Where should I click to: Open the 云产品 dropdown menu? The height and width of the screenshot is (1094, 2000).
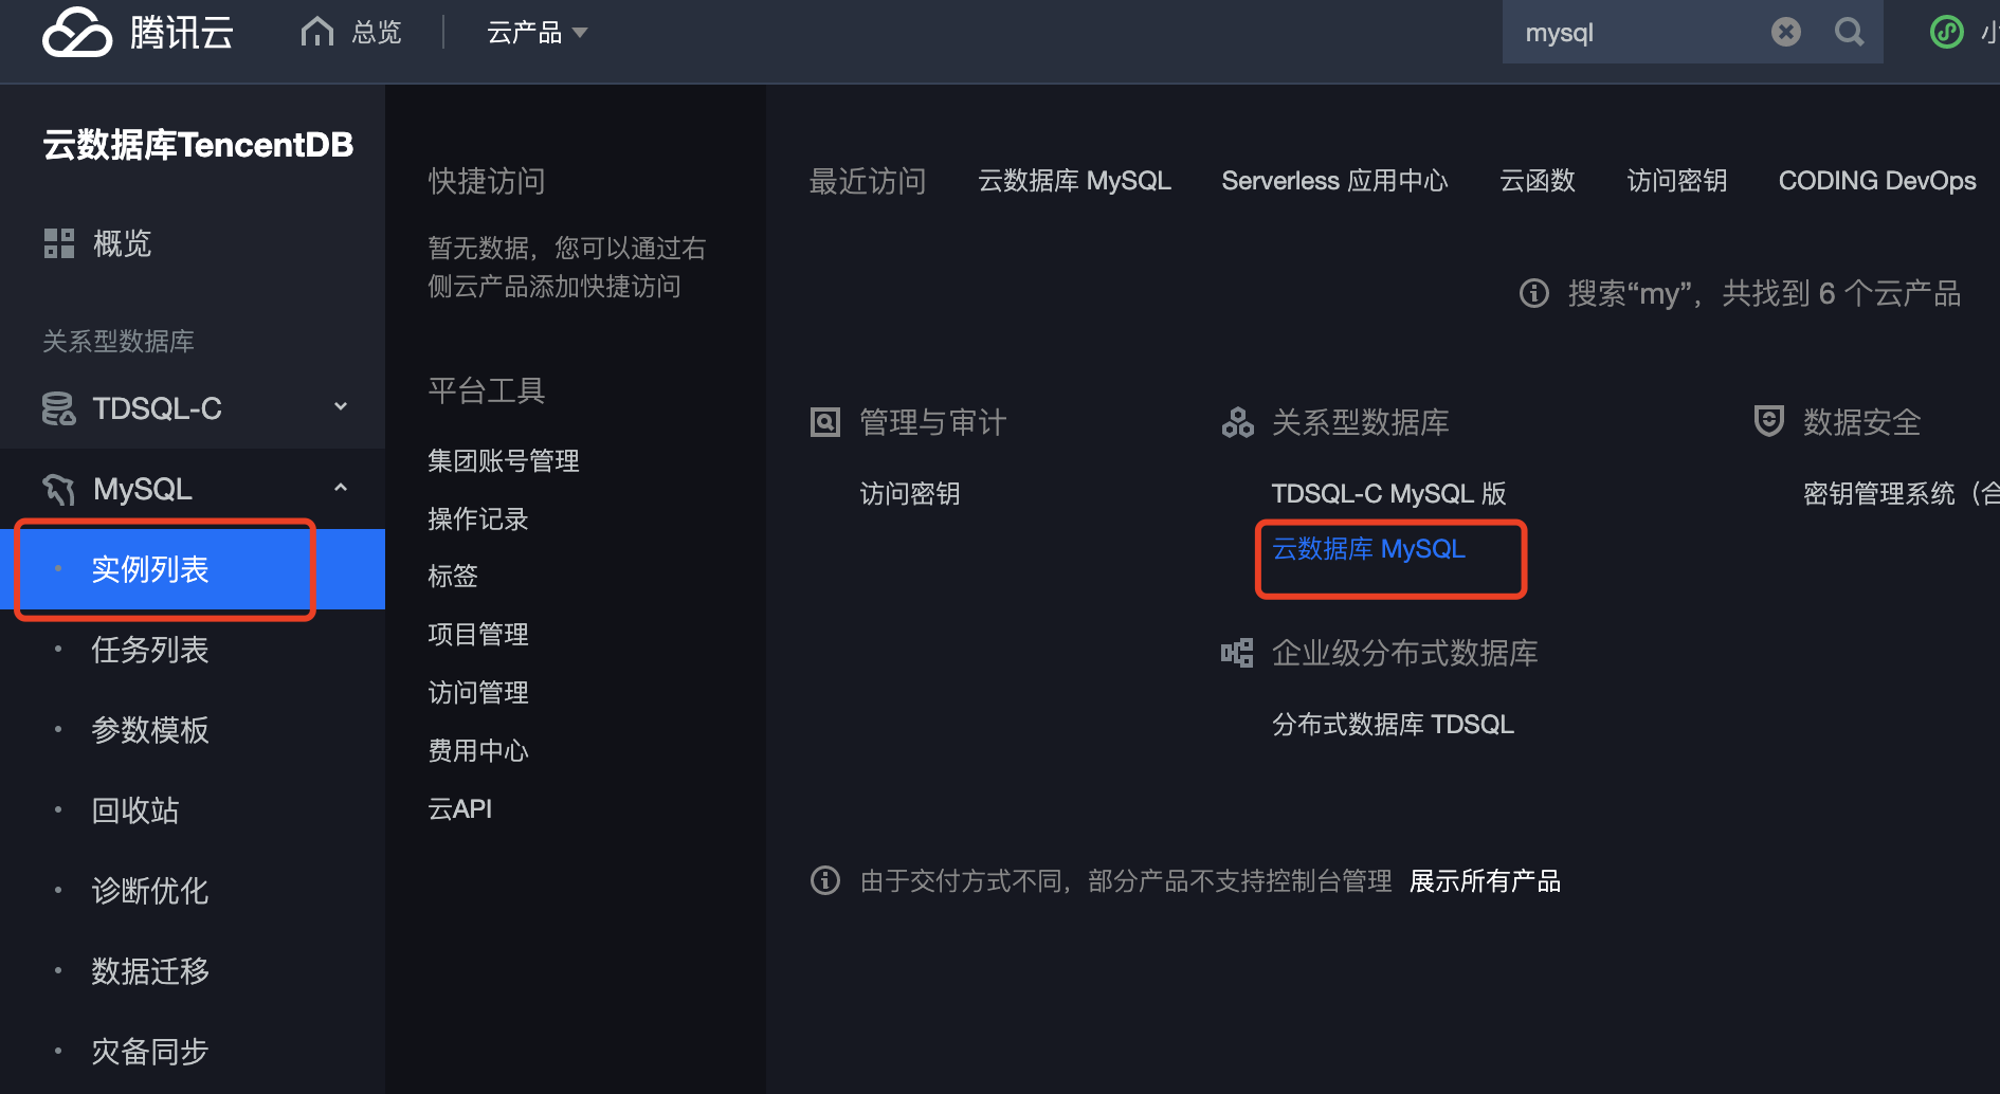(x=536, y=33)
